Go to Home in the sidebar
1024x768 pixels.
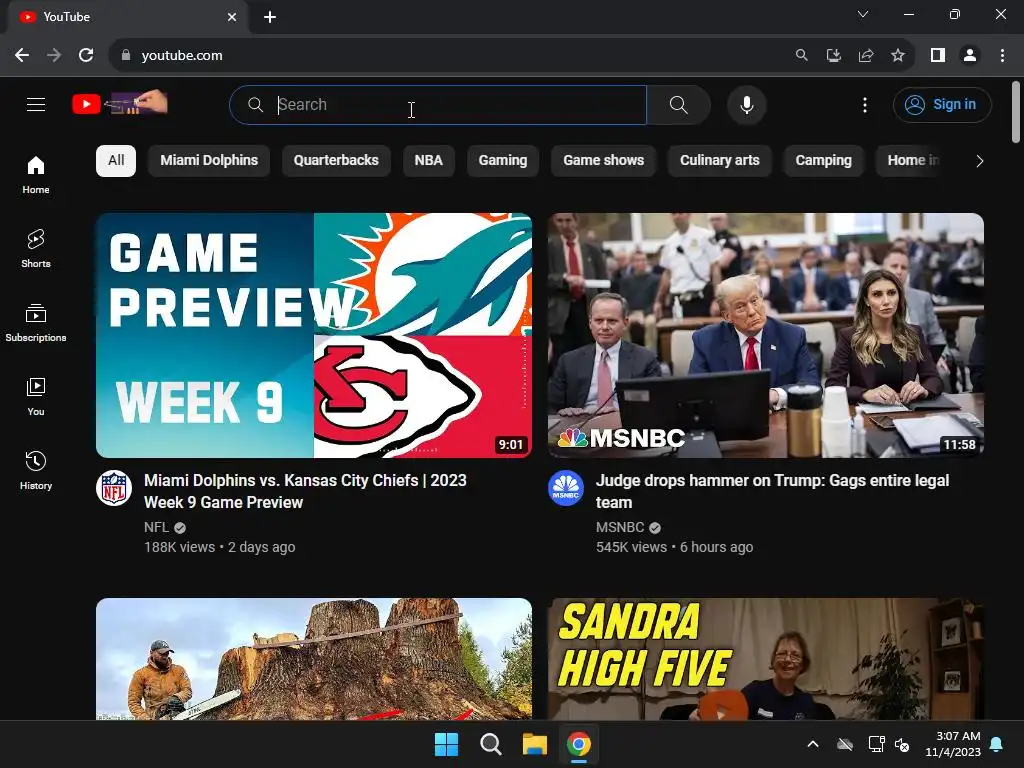point(36,174)
